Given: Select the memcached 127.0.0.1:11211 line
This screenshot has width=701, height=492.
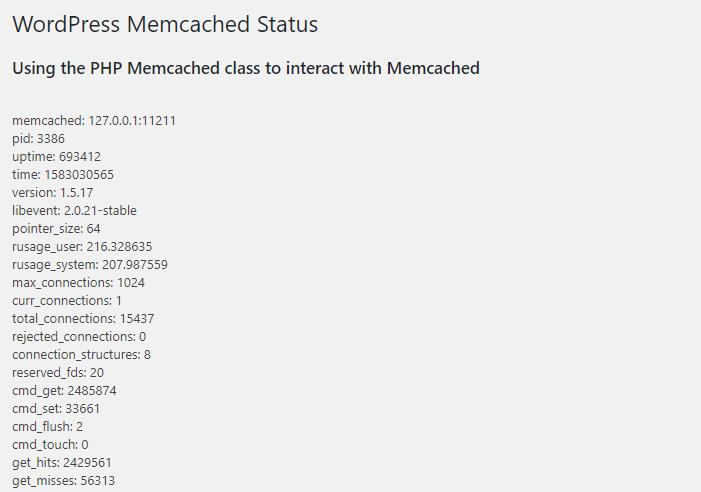Looking at the screenshot, I should tap(94, 121).
